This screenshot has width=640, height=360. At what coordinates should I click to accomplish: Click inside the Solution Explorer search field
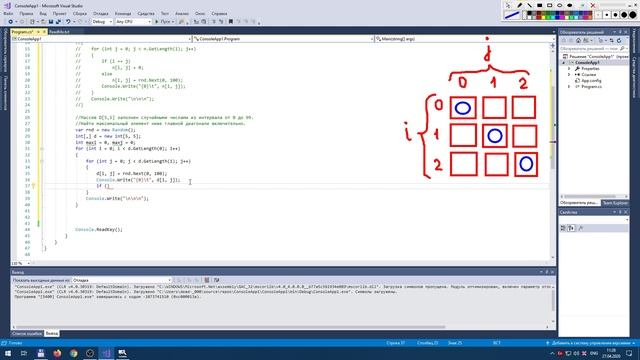(x=589, y=49)
